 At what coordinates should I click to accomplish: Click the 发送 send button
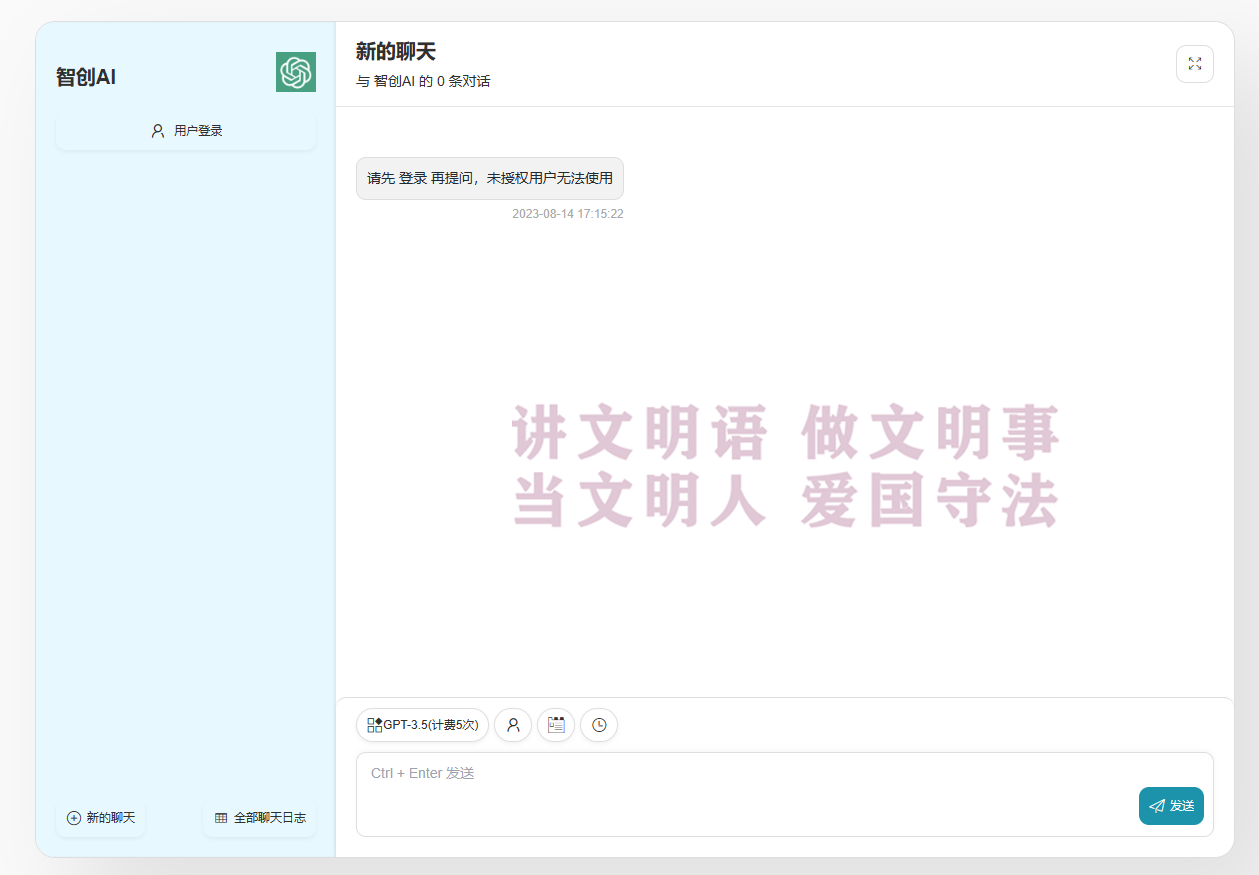[x=1171, y=806]
